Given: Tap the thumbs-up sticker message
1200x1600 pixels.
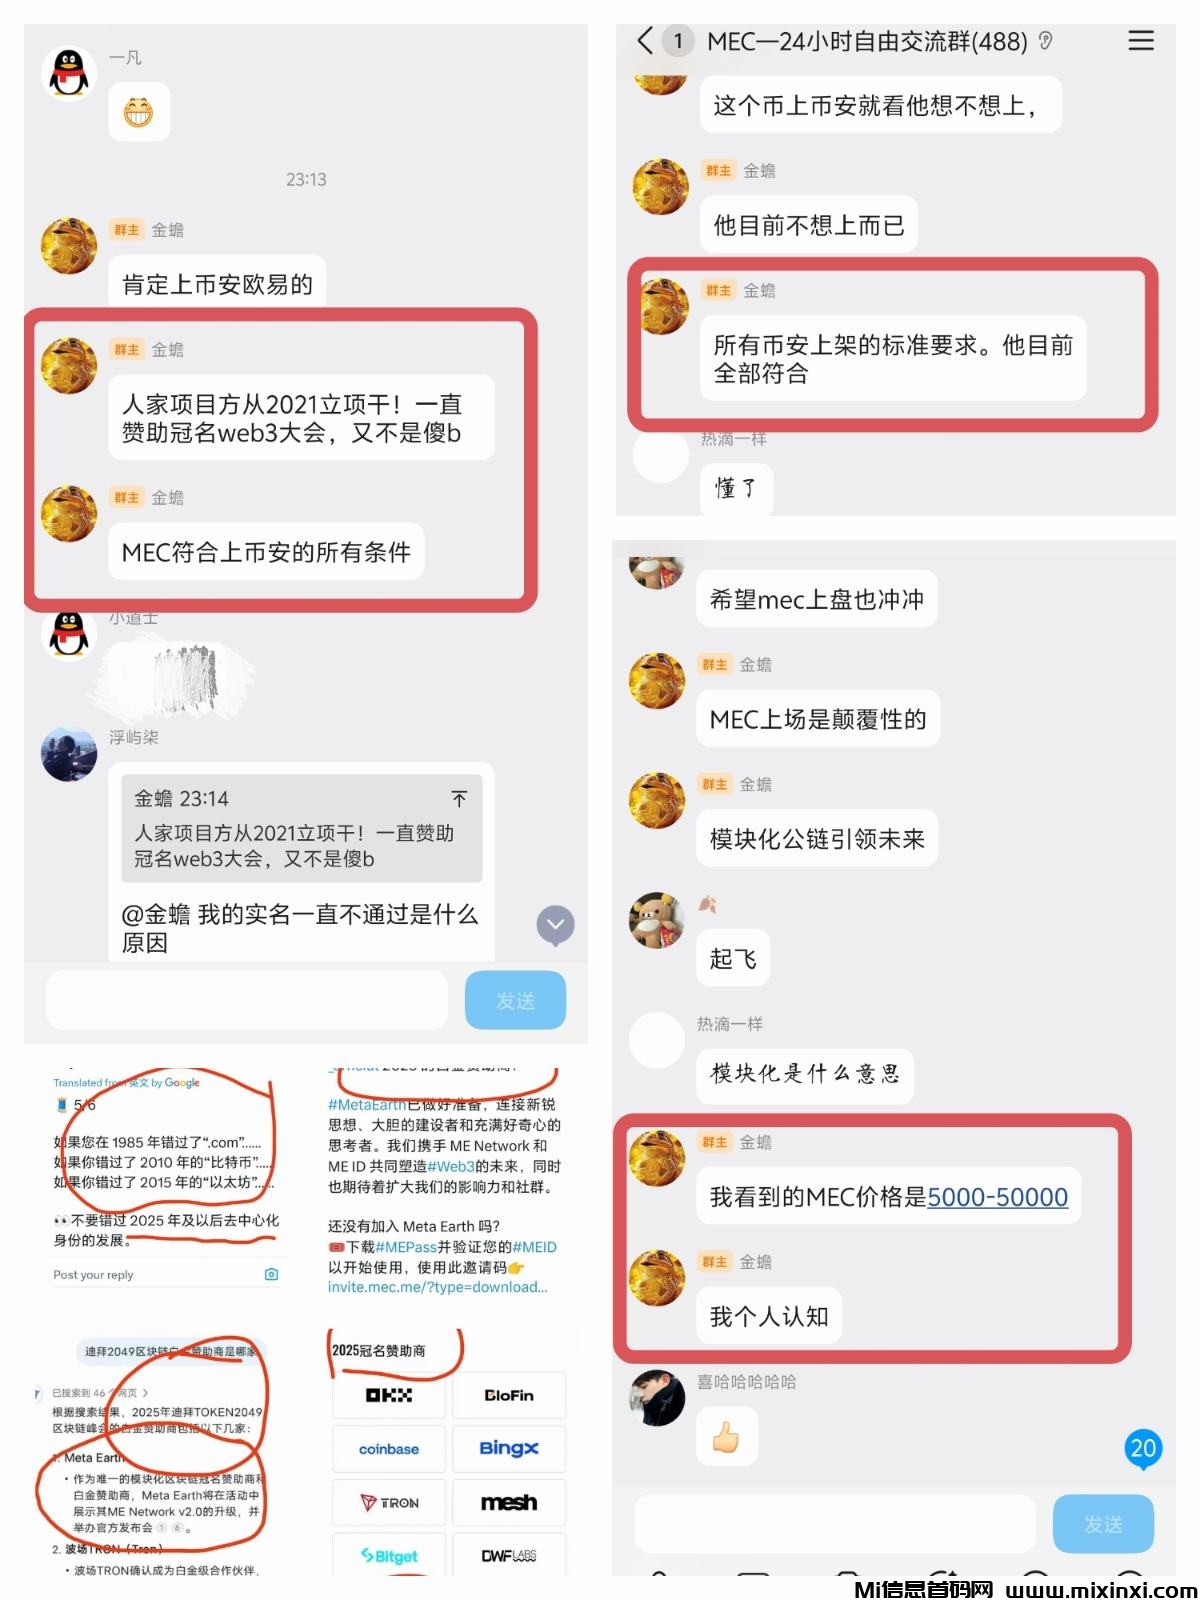Looking at the screenshot, I should tap(726, 1437).
